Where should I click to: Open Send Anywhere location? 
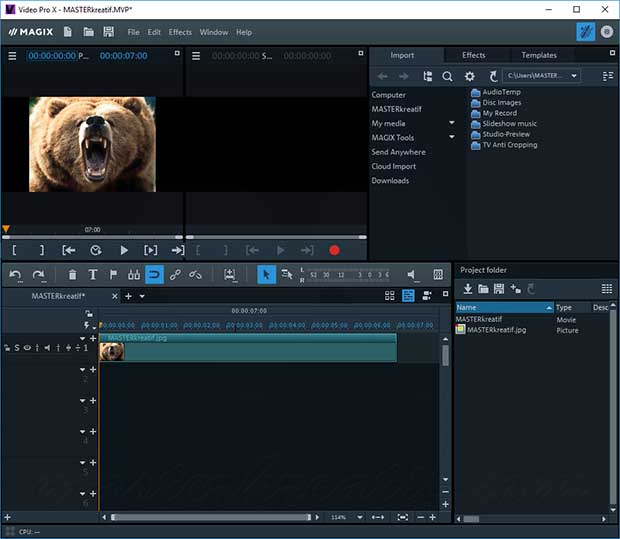coord(398,152)
